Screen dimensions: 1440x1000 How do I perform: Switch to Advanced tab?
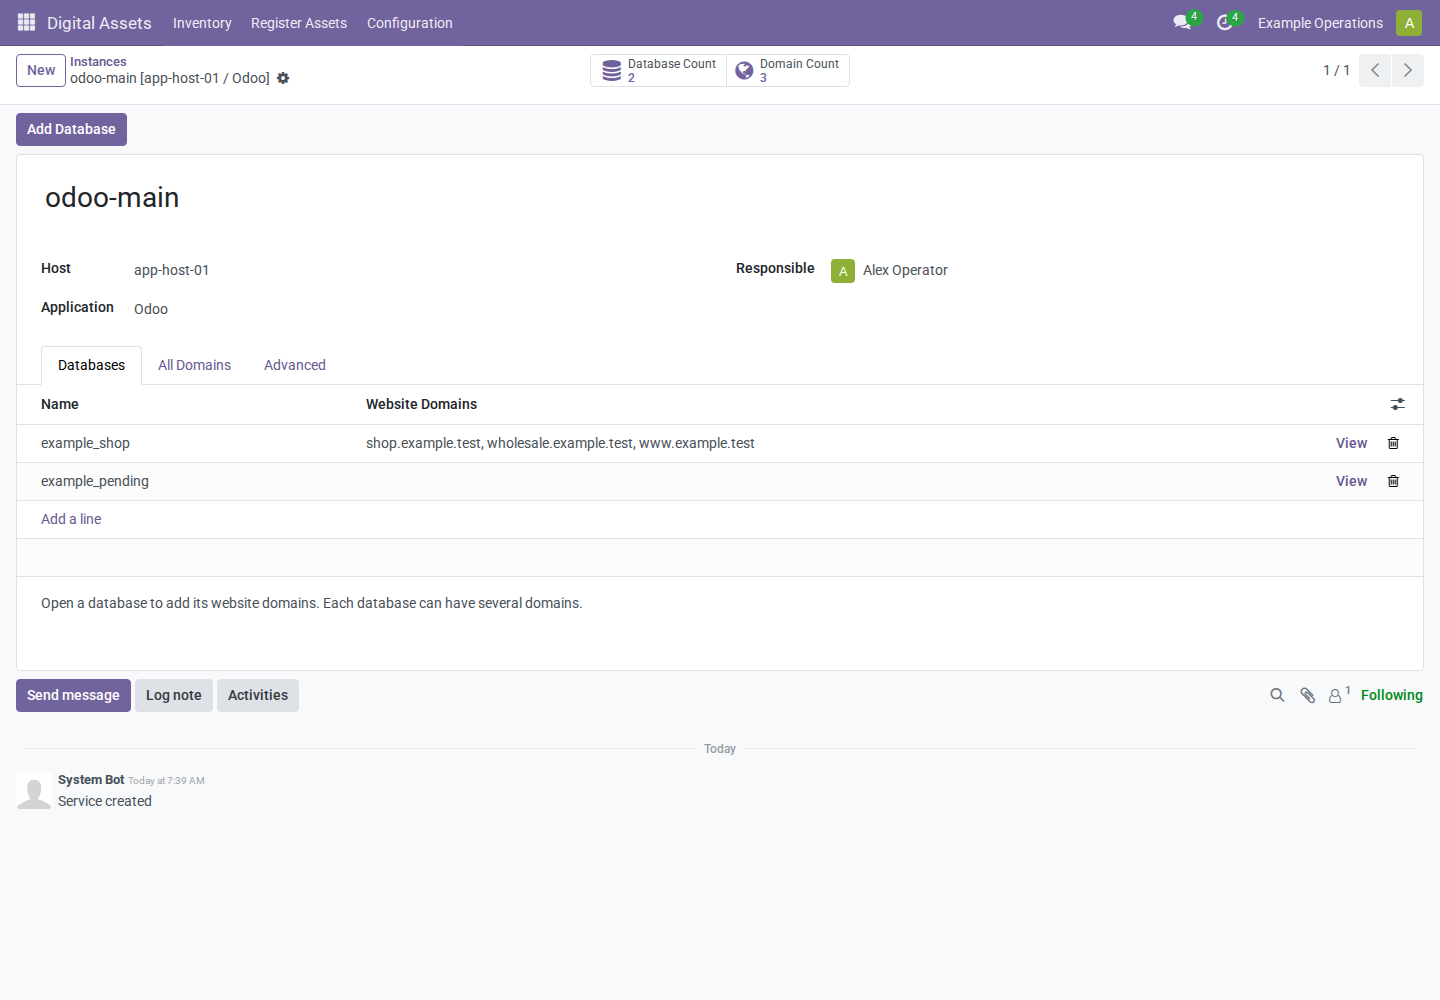(295, 365)
